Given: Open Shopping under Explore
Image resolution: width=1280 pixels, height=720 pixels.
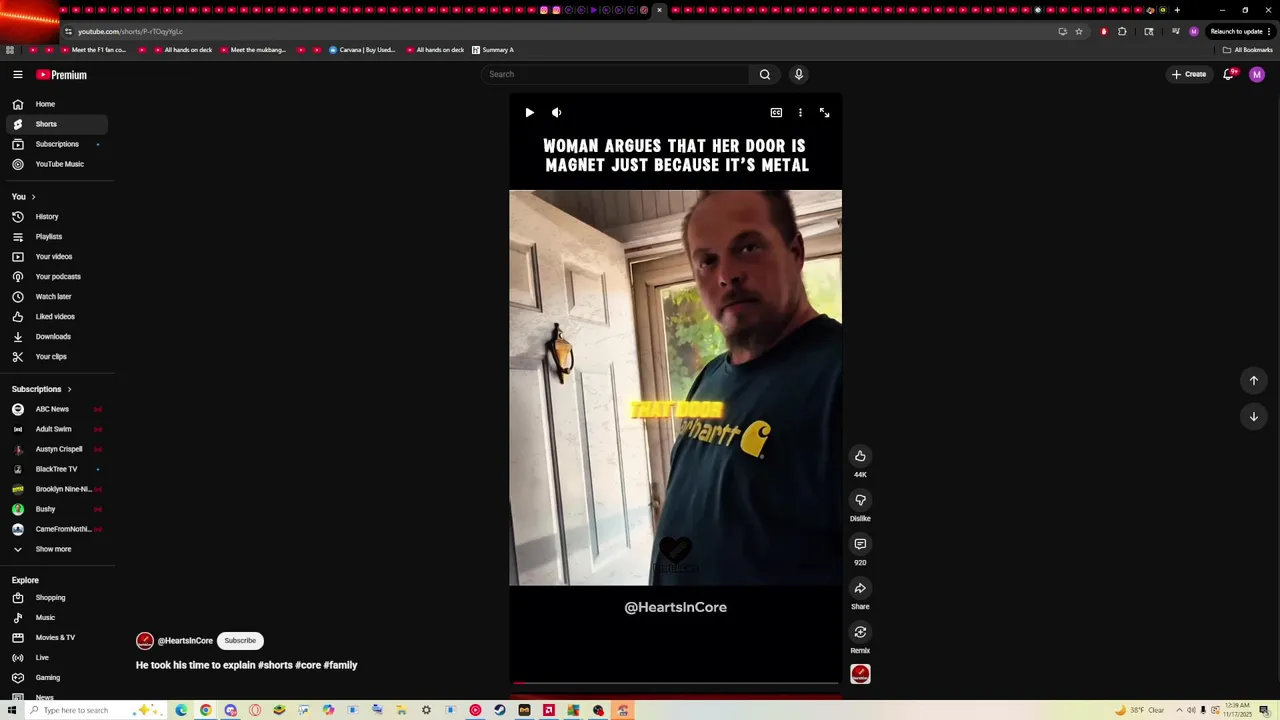Looking at the screenshot, I should (57, 598).
